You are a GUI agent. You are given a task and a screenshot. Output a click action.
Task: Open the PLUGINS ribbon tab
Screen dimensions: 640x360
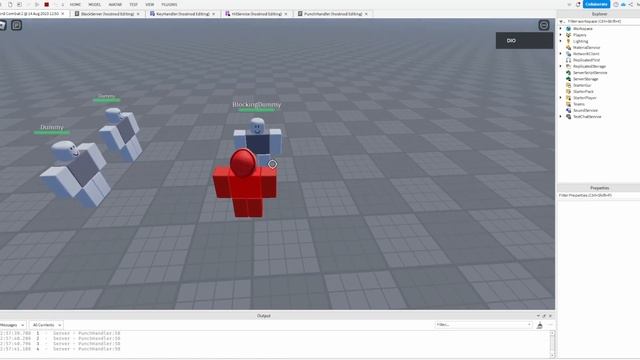tap(169, 4)
